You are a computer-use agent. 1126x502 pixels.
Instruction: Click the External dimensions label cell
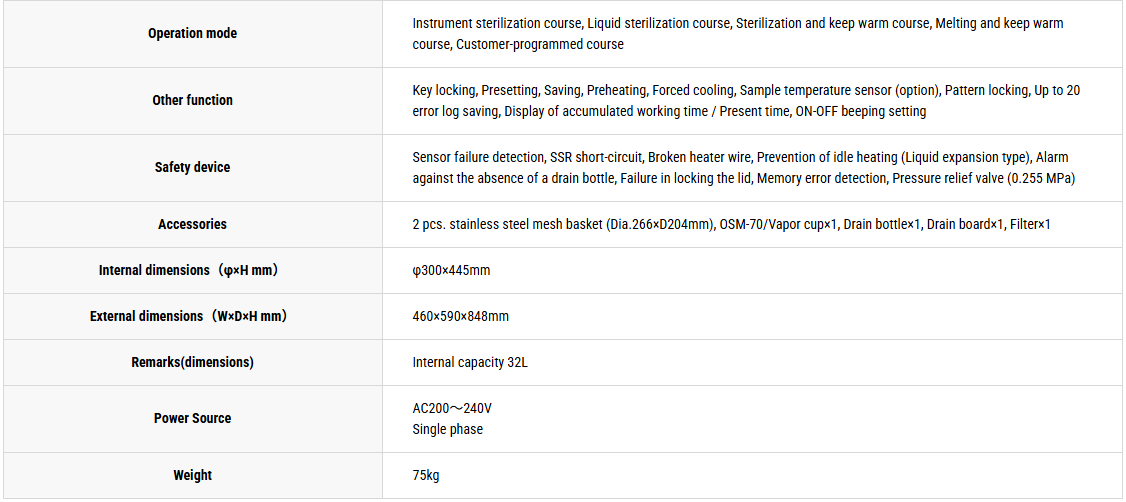tap(192, 316)
